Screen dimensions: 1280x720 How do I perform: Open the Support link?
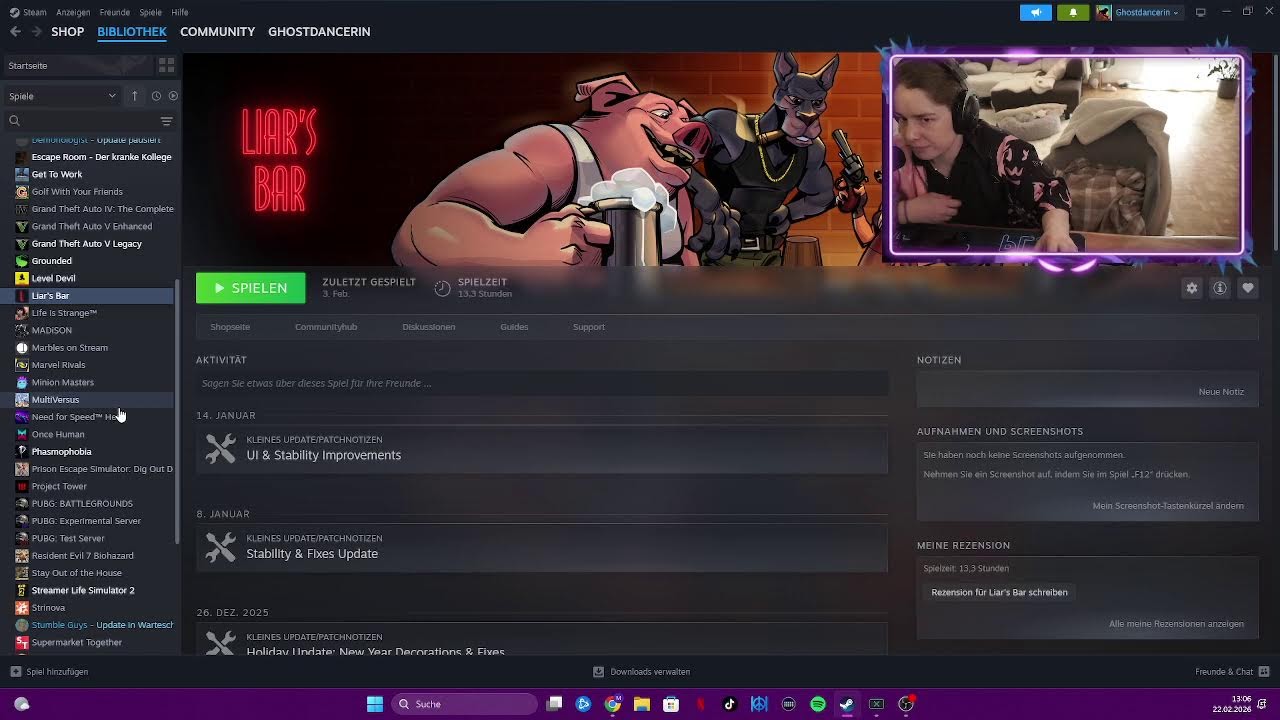[x=589, y=327]
